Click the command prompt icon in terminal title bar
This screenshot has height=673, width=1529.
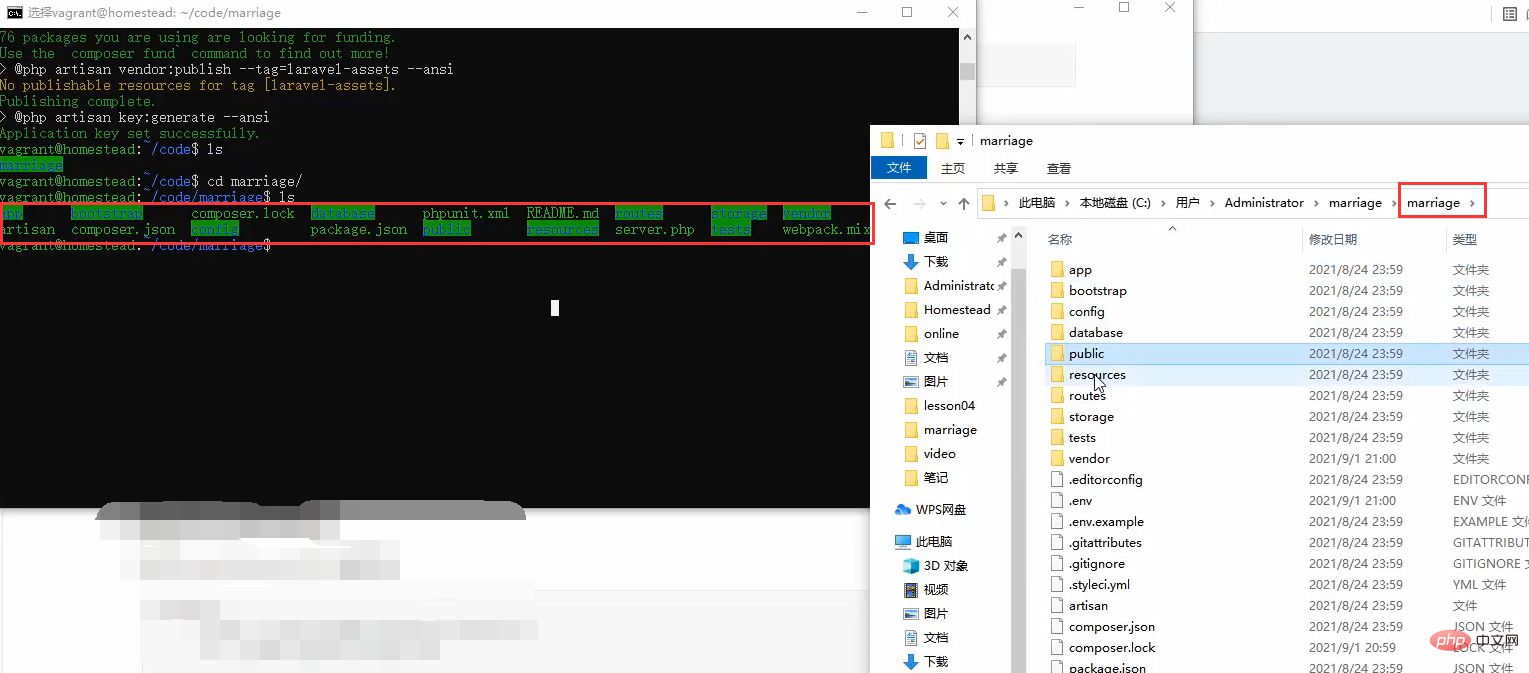click(x=13, y=13)
